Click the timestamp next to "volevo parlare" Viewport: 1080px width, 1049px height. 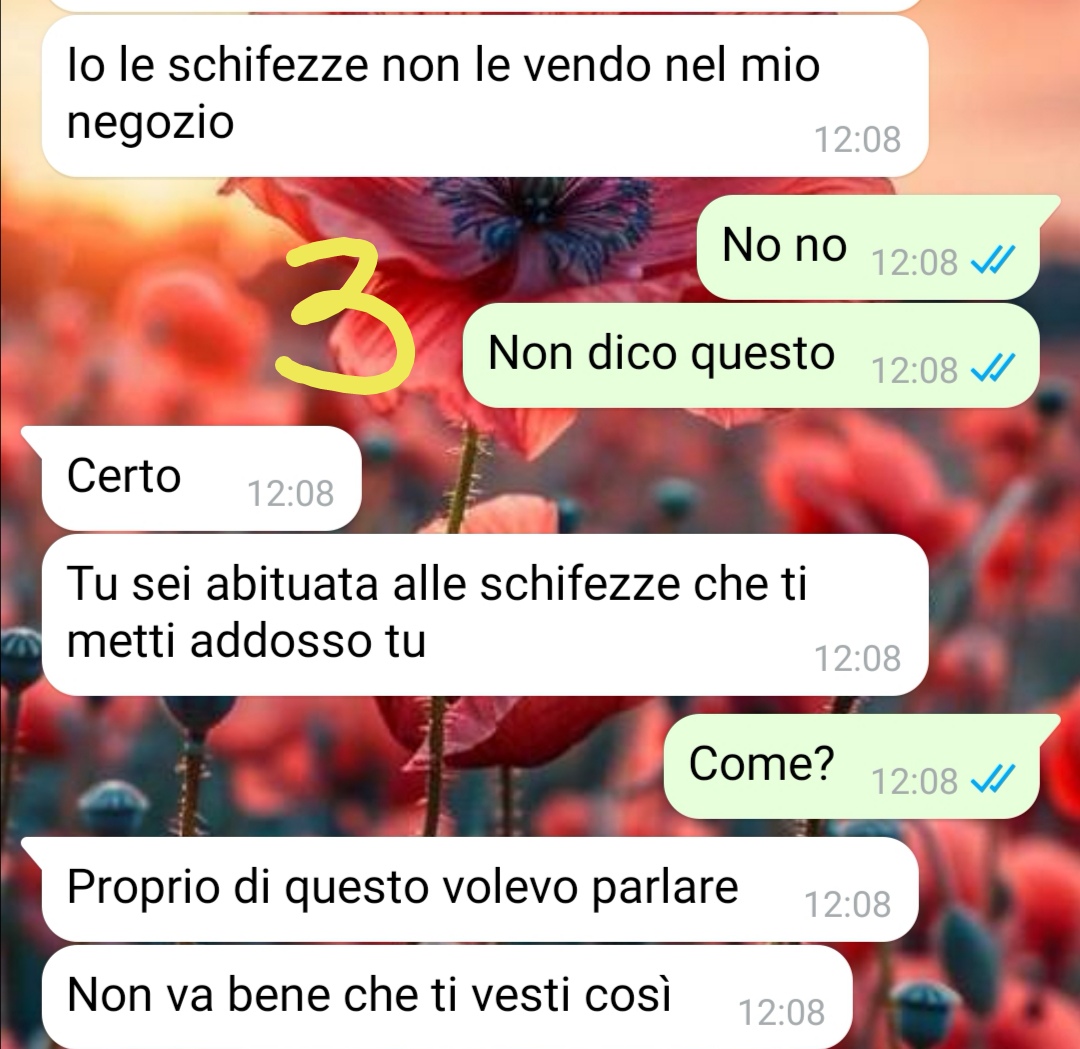click(x=848, y=904)
